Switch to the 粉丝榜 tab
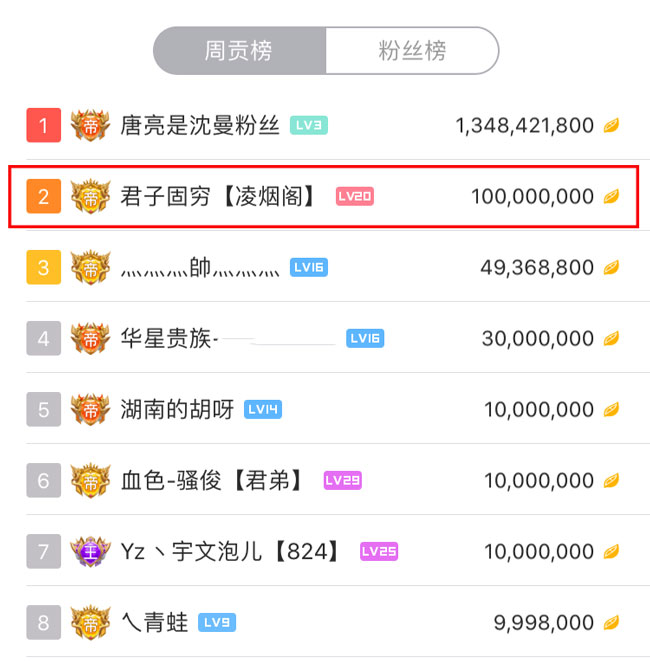650x661 pixels. (x=412, y=51)
